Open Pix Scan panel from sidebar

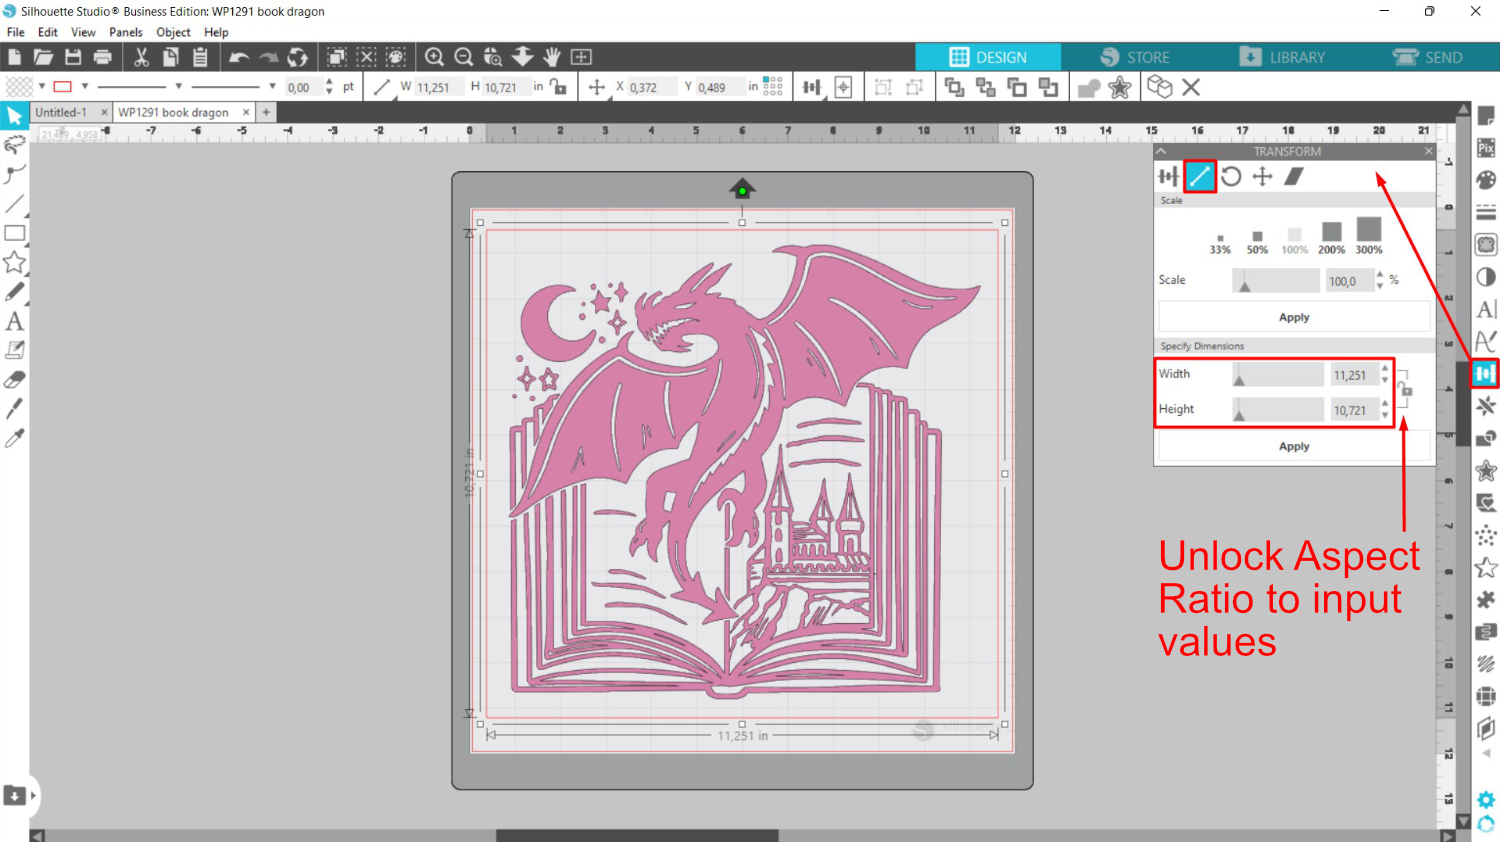coord(1486,148)
